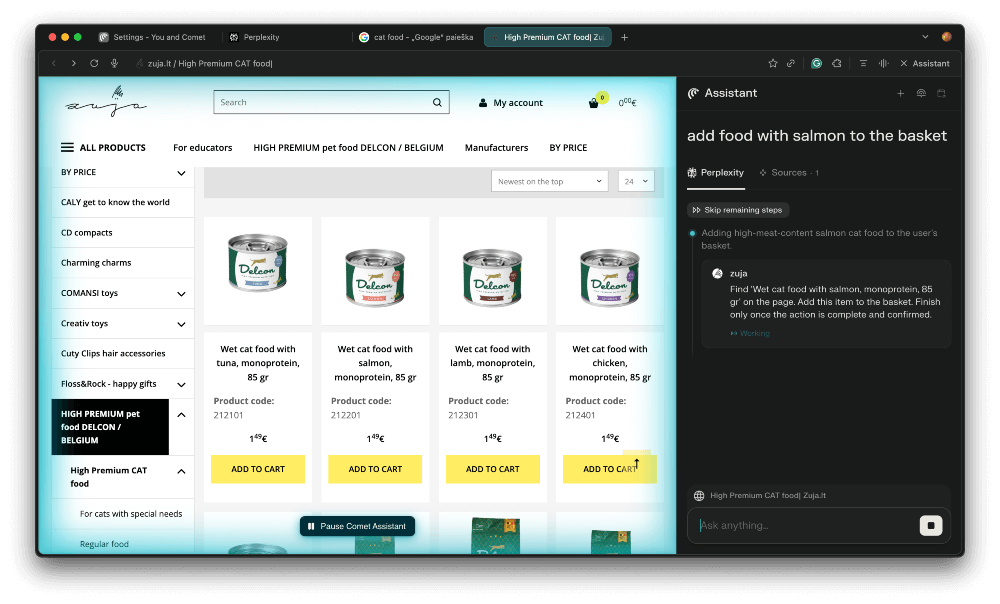1000x604 pixels.
Task: Click the microphone icon in the toolbar
Action: [114, 63]
